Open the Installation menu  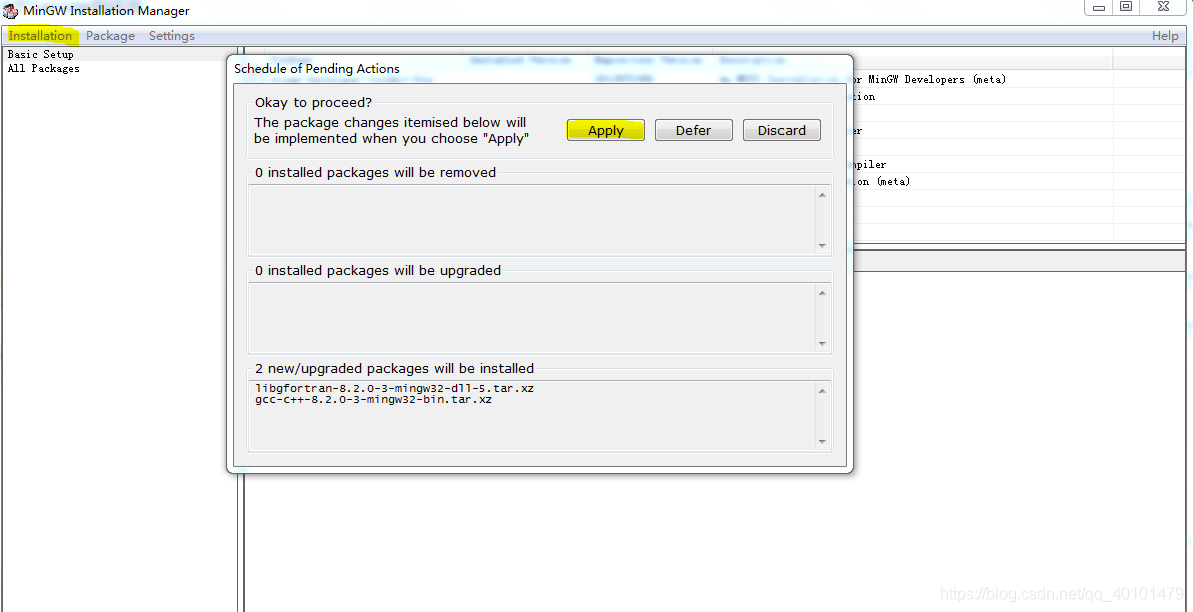click(x=40, y=36)
